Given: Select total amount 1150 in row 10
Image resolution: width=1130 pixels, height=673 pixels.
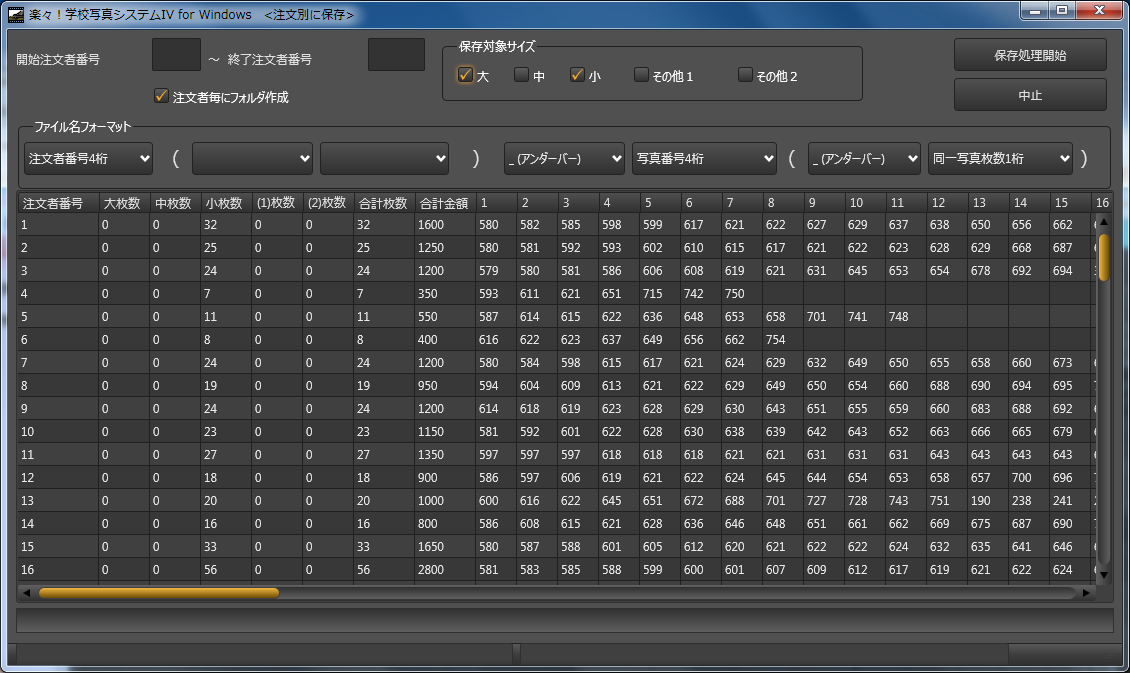Looking at the screenshot, I should point(445,432).
